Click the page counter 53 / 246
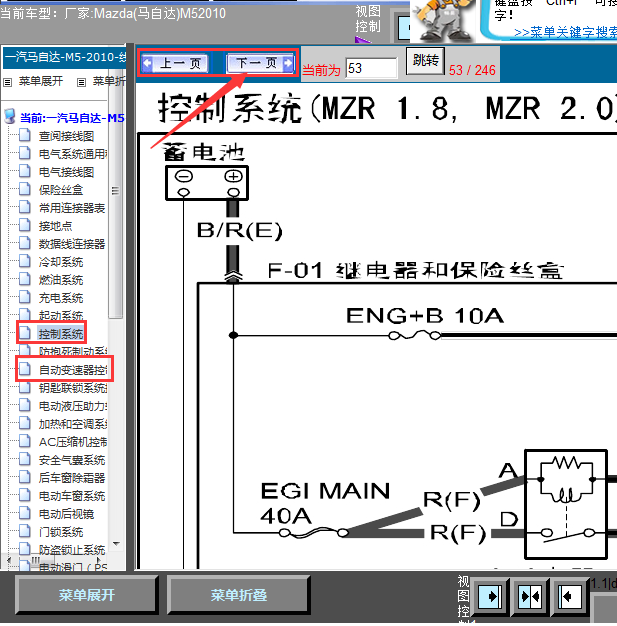 coord(472,70)
